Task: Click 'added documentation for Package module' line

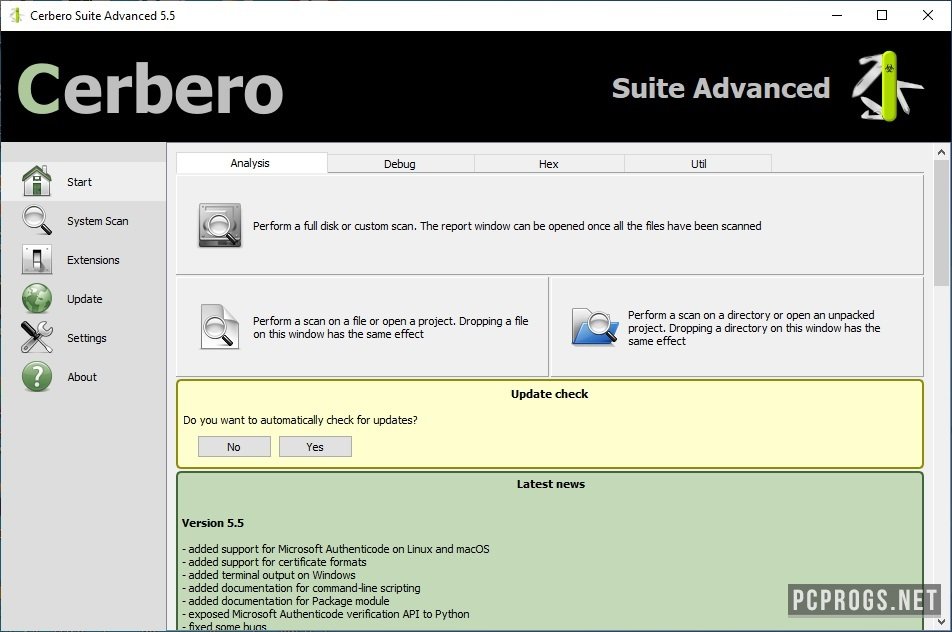Action: tap(286, 601)
